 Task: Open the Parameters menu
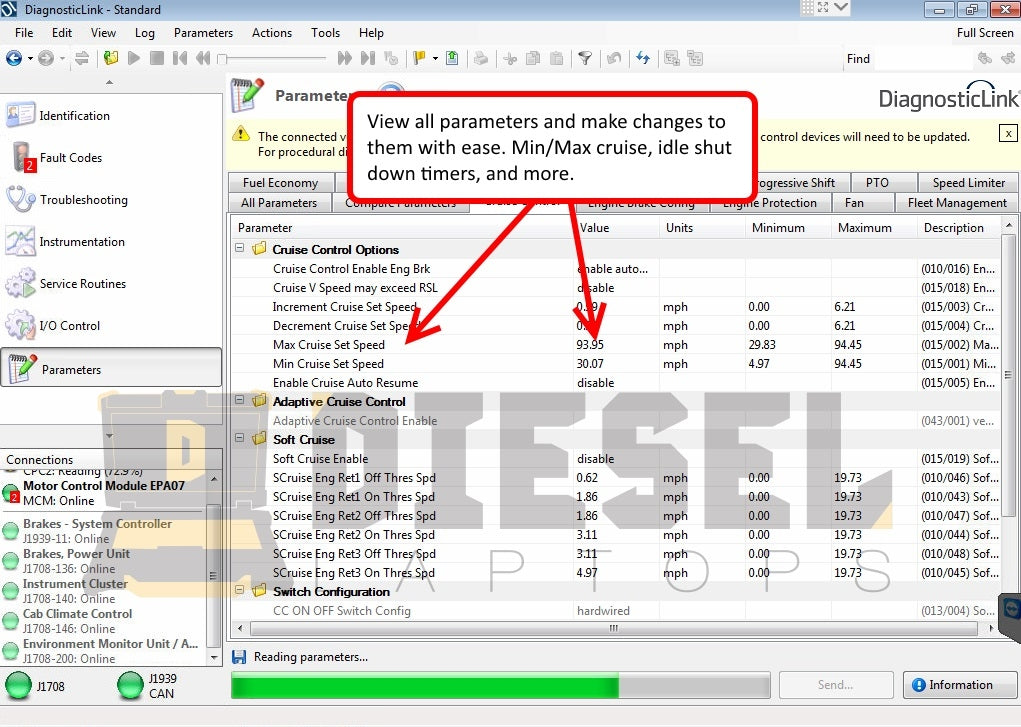coord(203,33)
